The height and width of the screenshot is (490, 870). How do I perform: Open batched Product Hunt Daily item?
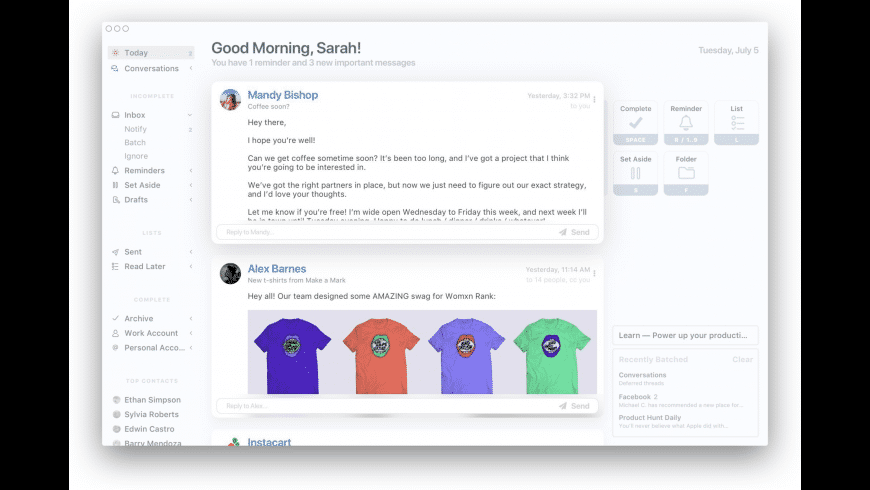[x=674, y=421]
